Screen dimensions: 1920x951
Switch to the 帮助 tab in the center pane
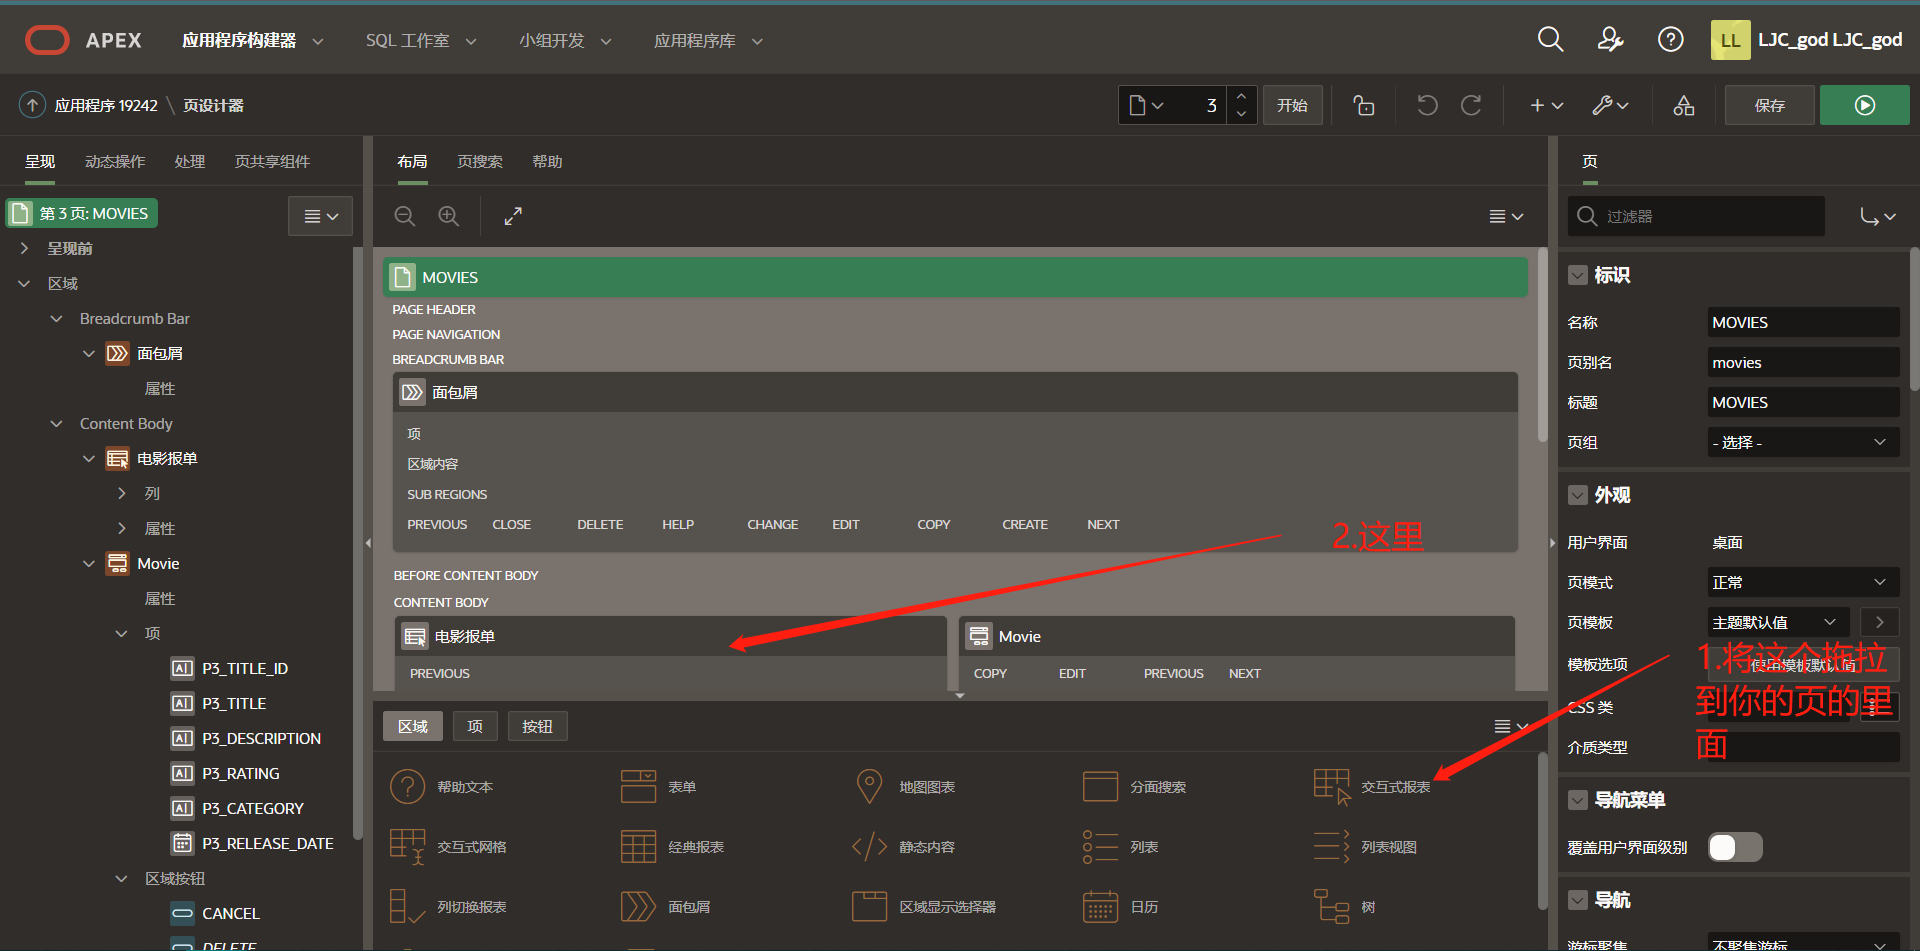547,161
